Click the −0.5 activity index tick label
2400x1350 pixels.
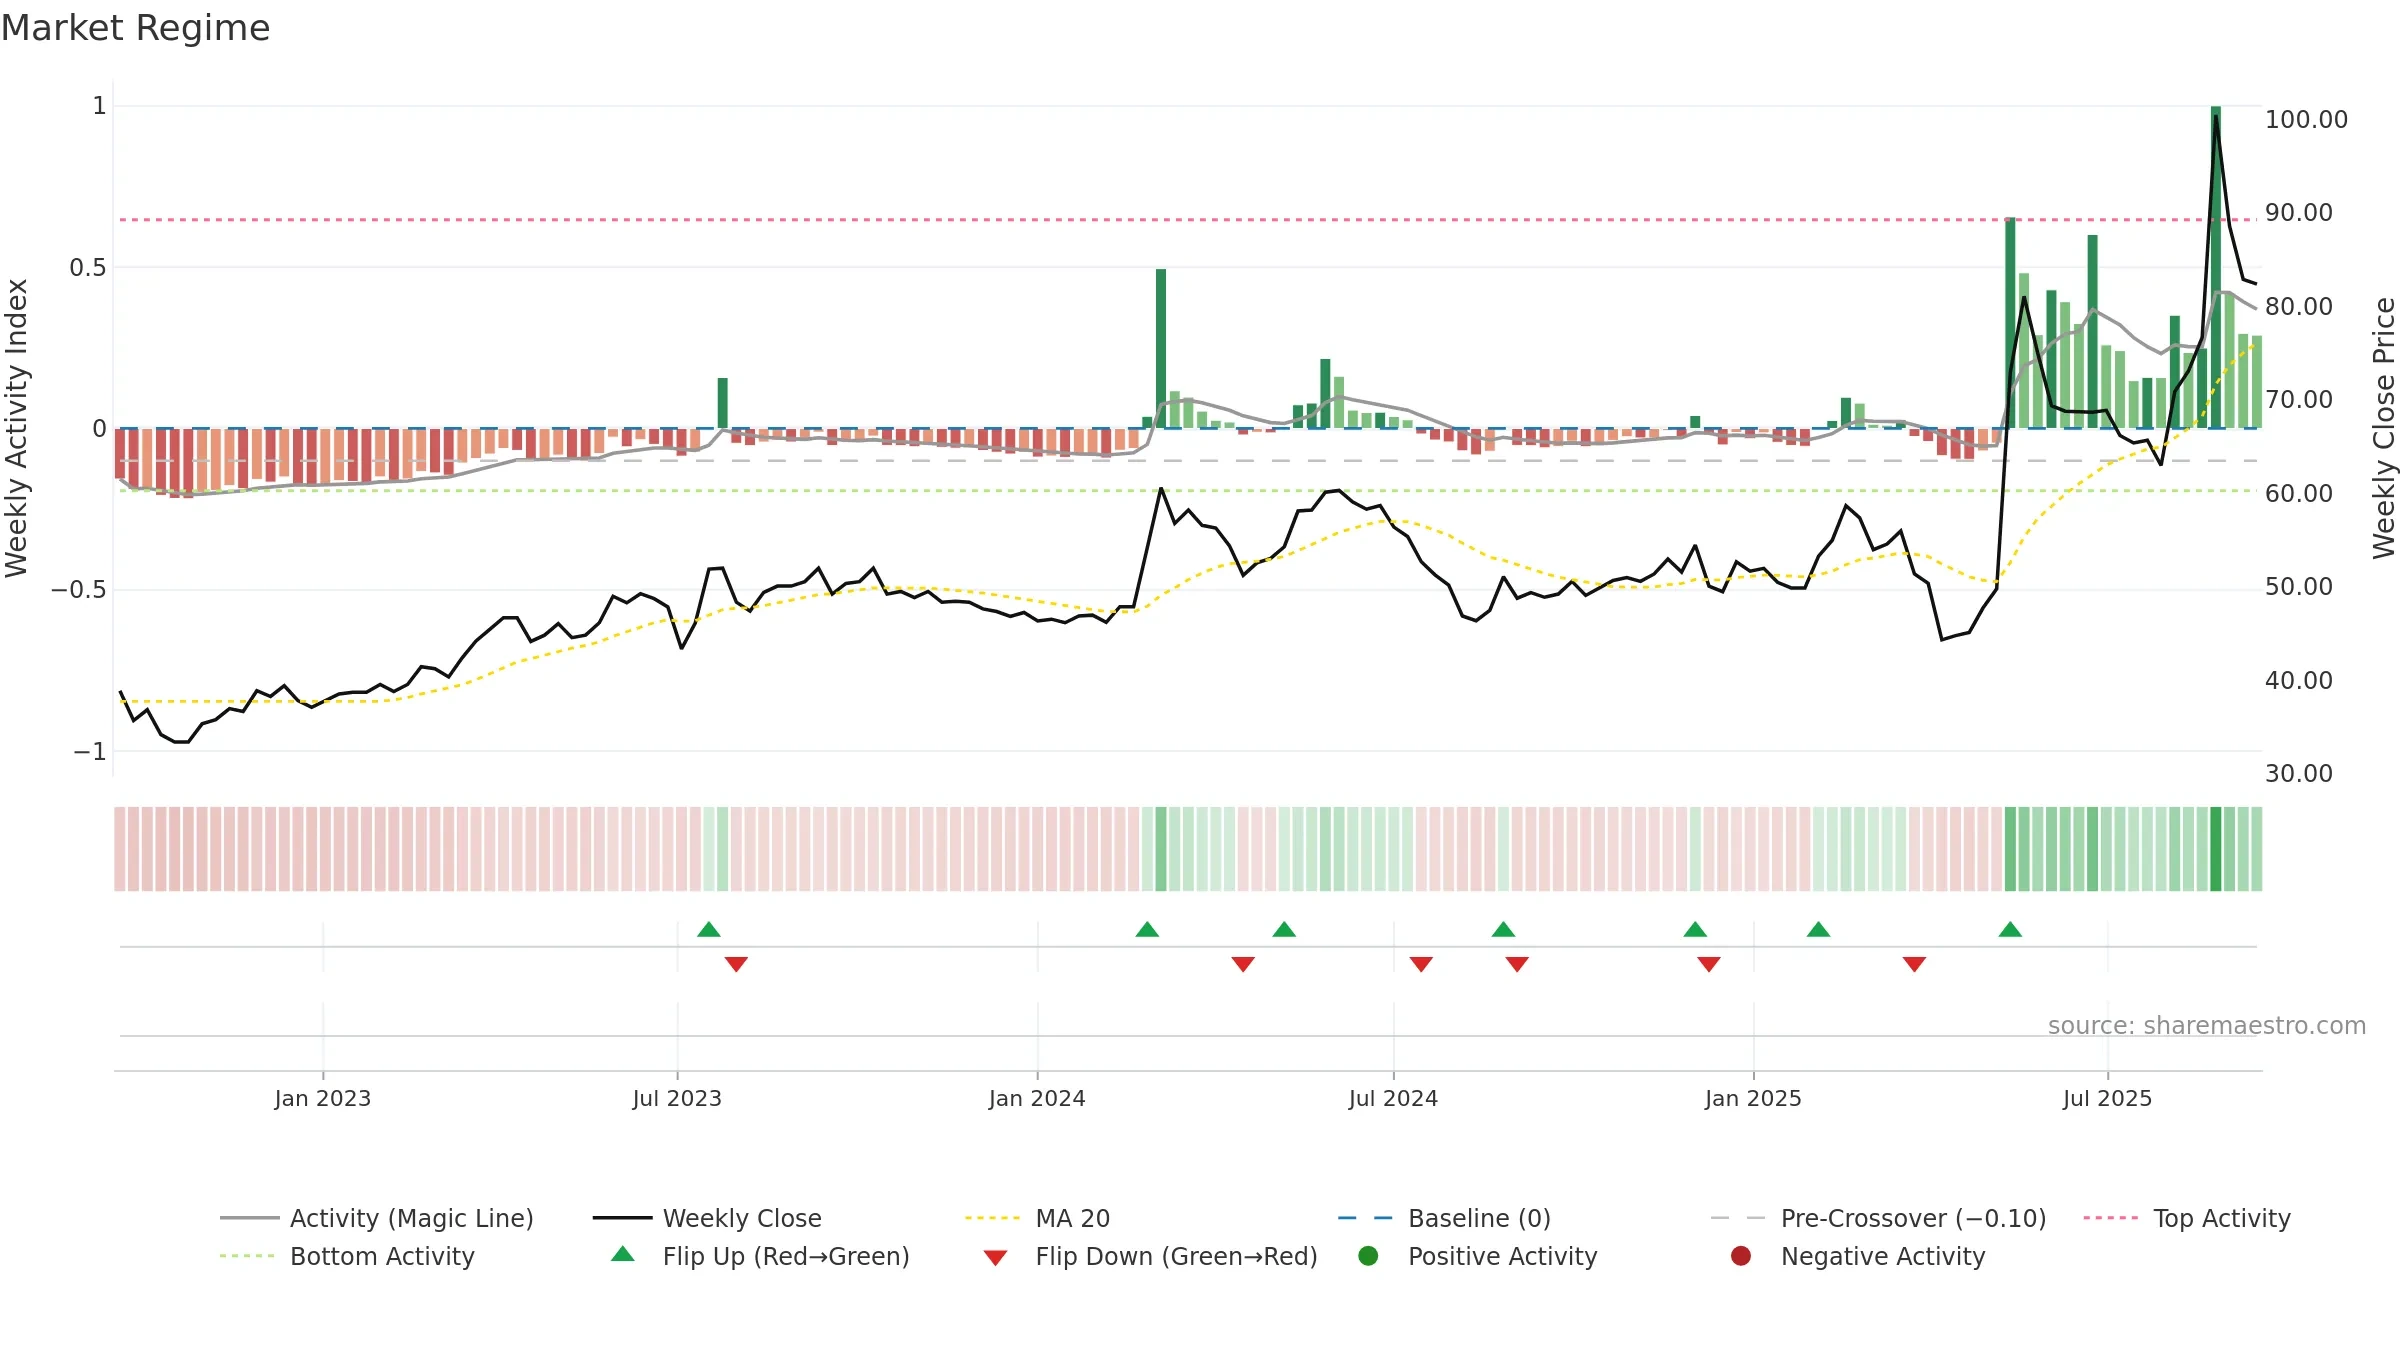(x=79, y=589)
